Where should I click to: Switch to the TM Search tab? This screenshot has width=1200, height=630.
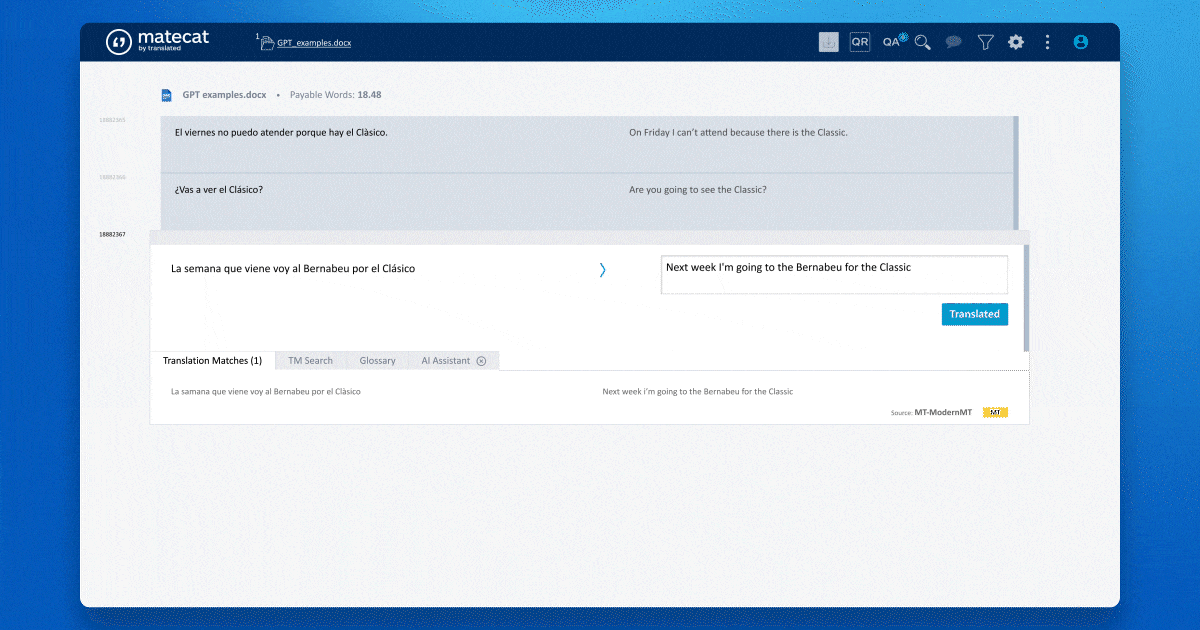[310, 361]
